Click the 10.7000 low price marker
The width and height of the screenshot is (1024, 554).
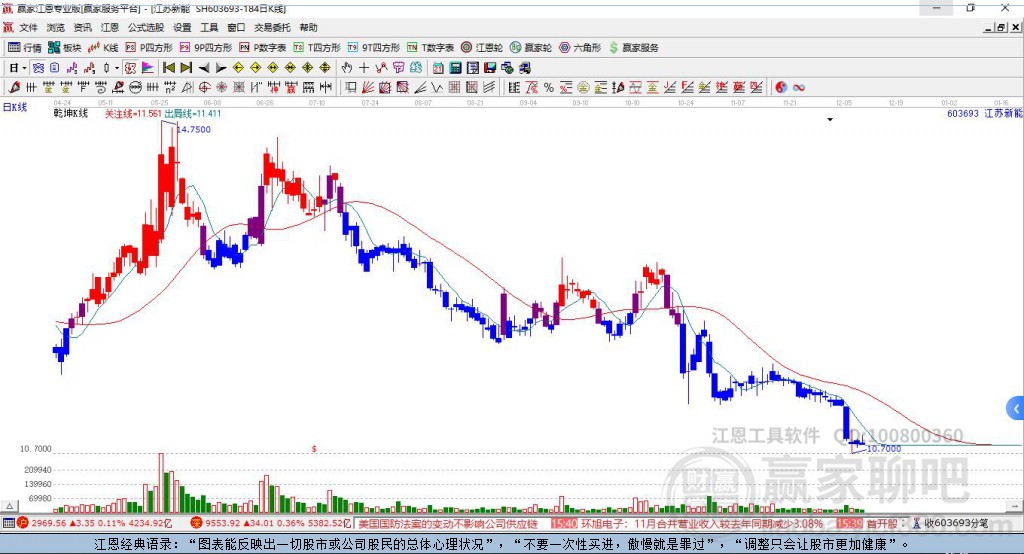pos(884,448)
